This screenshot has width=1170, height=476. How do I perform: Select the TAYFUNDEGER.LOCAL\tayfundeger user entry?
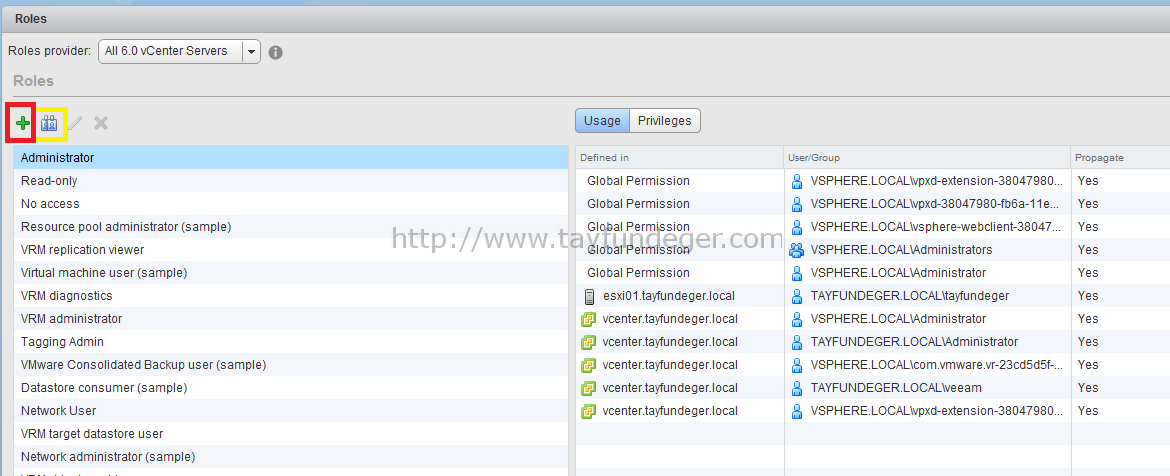click(910, 296)
